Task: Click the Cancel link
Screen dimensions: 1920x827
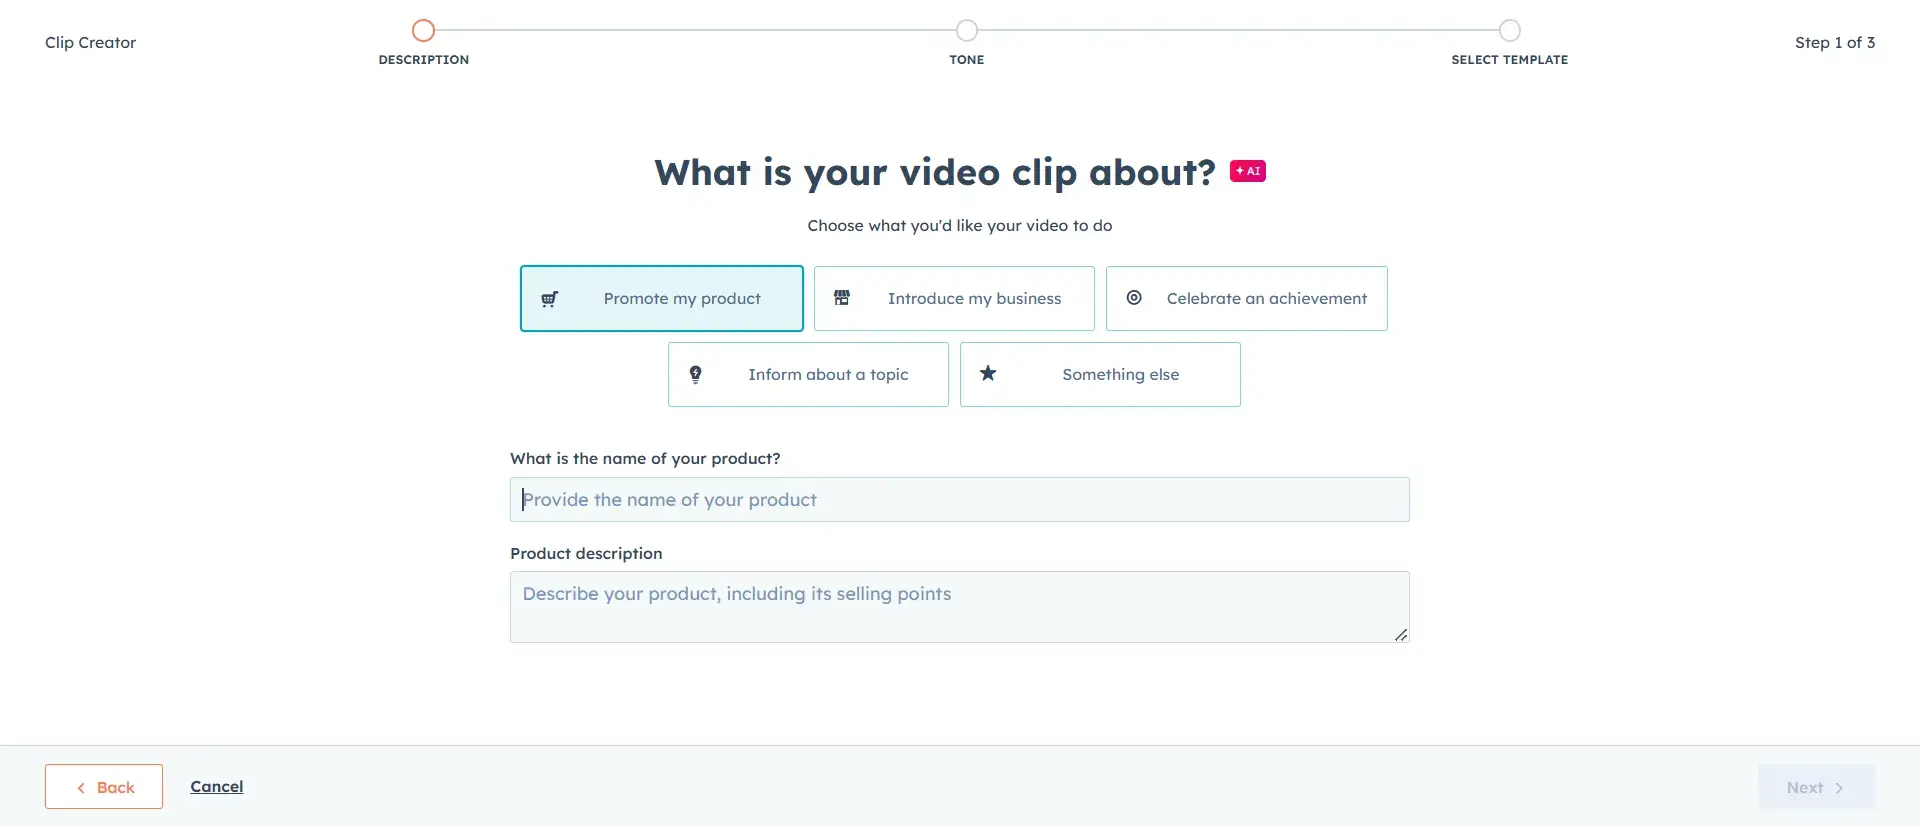Action: 217,787
